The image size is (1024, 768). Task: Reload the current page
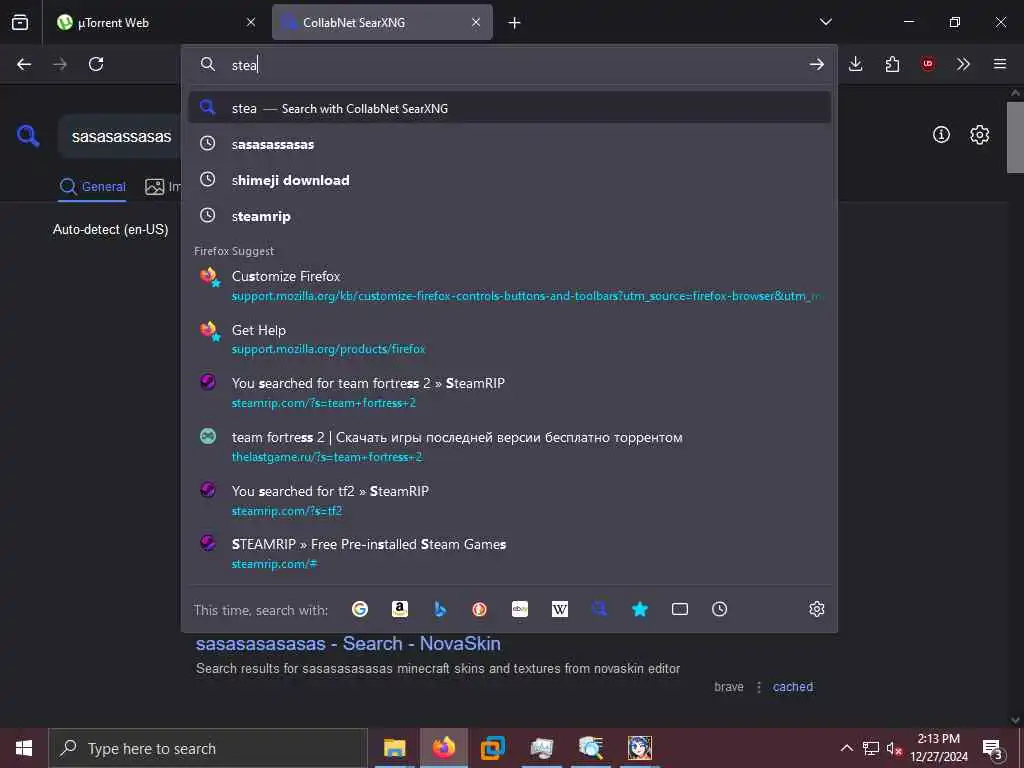point(96,64)
